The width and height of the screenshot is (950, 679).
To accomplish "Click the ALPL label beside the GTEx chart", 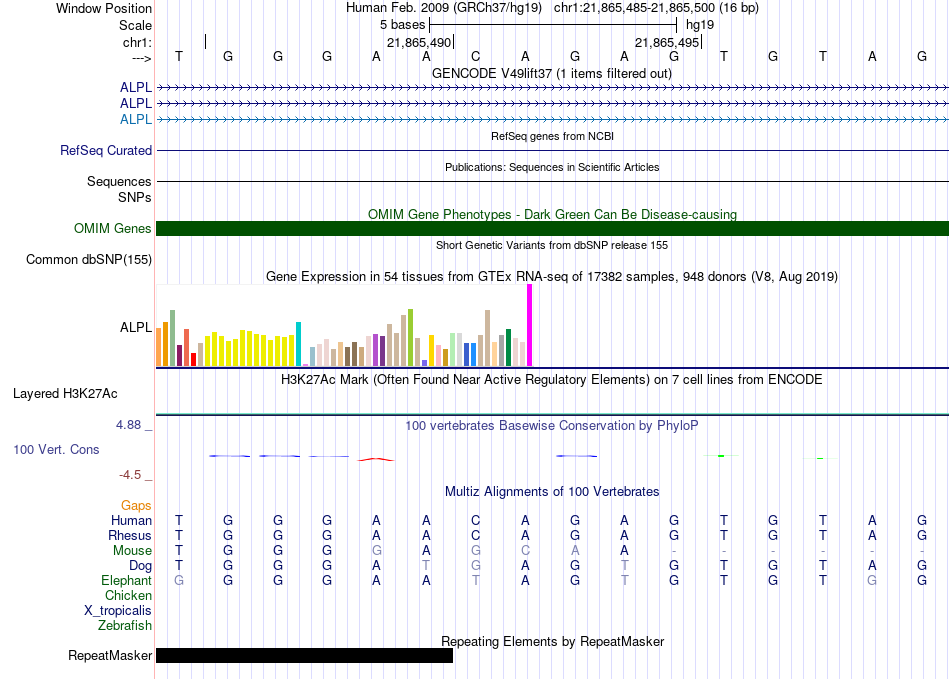I will coord(136,327).
